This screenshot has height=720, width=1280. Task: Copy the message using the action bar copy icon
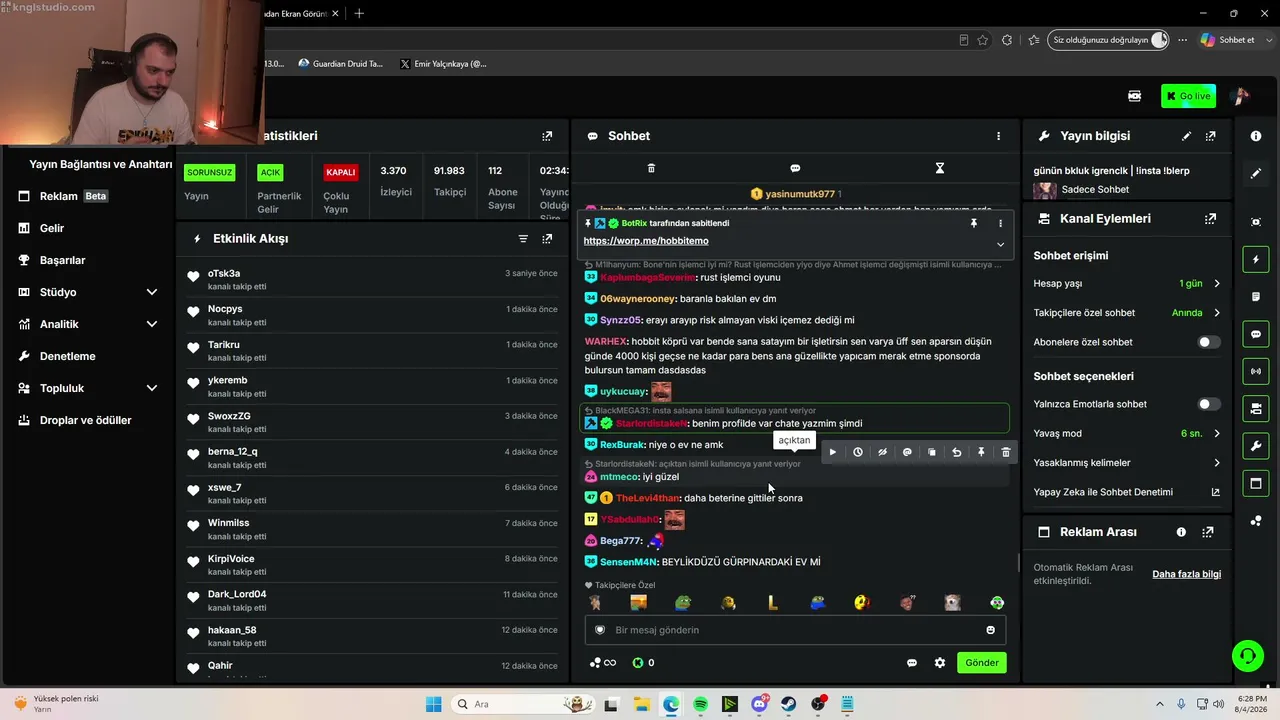click(x=932, y=452)
